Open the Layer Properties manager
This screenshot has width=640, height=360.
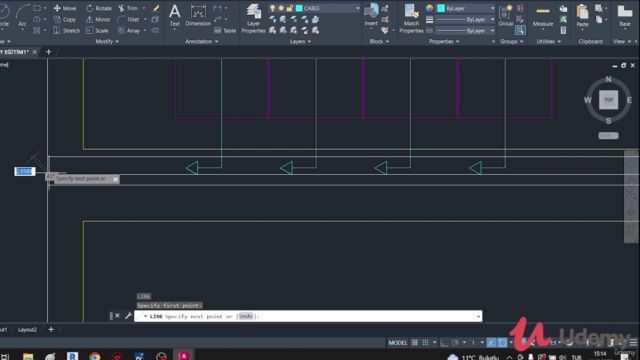[253, 19]
